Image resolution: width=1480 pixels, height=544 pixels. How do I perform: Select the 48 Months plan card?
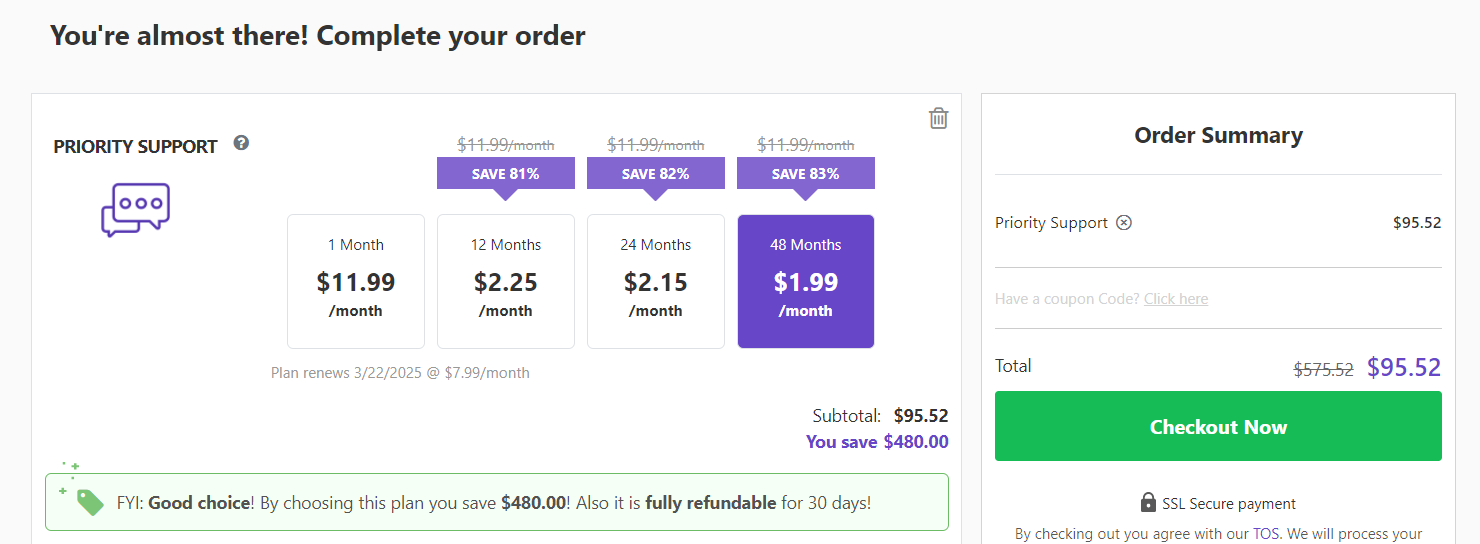806,281
